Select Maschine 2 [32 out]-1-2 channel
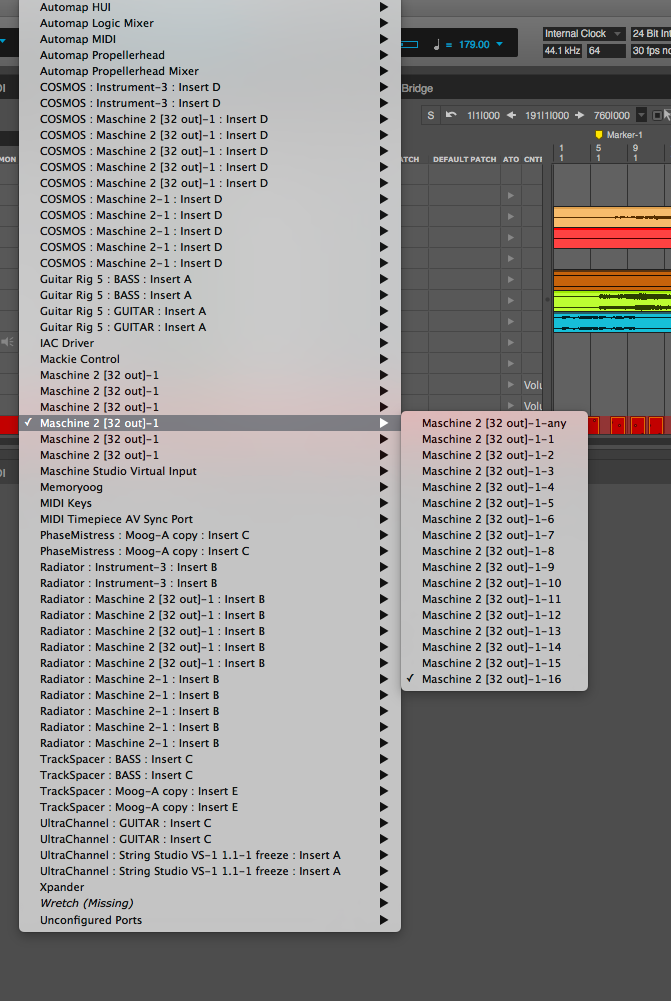 pos(494,455)
